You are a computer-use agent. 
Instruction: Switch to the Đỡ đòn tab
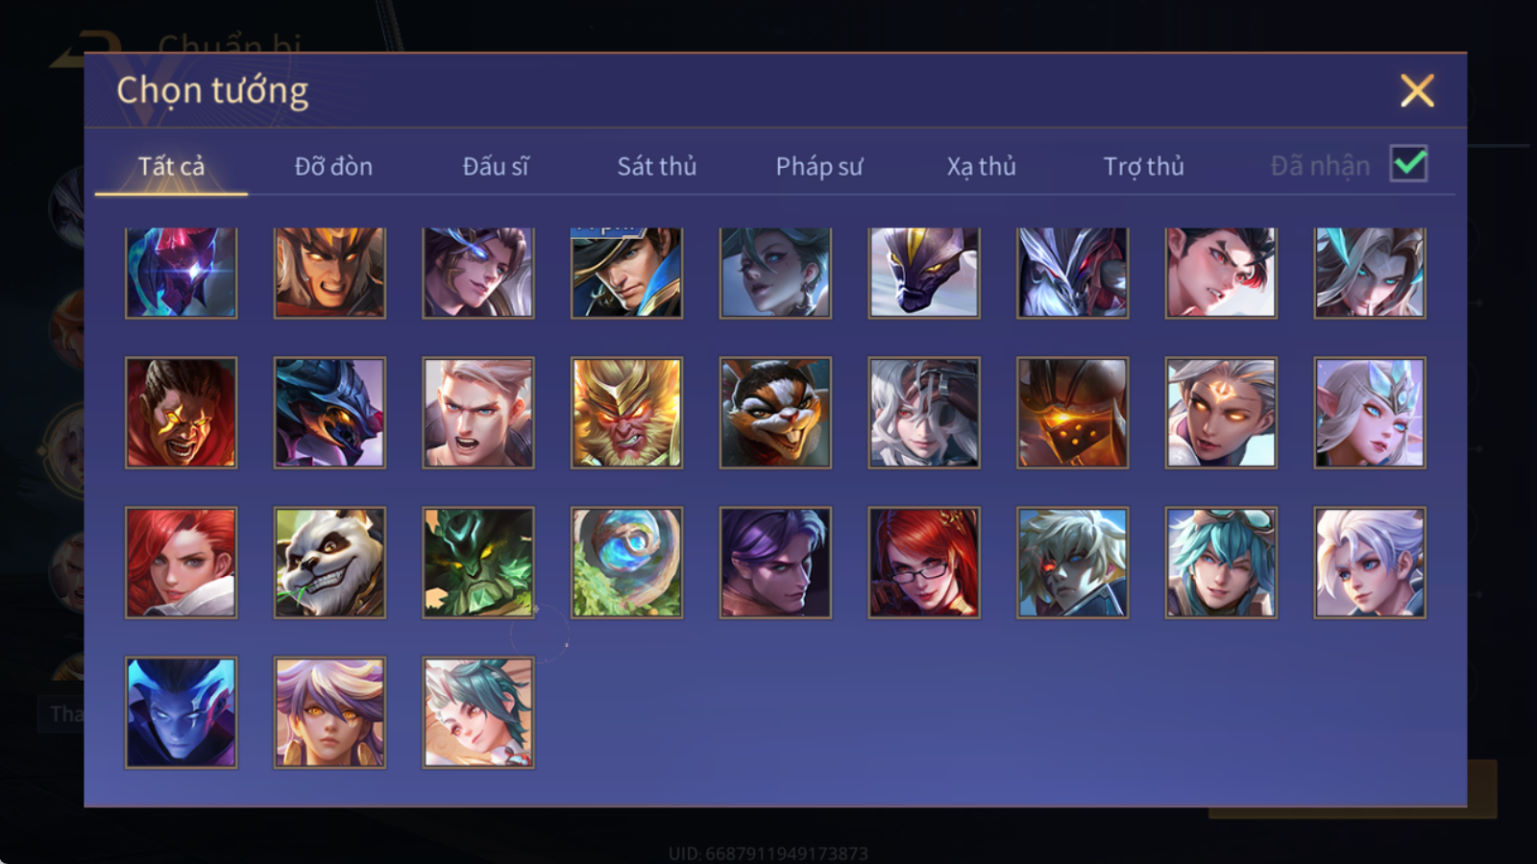tap(334, 166)
